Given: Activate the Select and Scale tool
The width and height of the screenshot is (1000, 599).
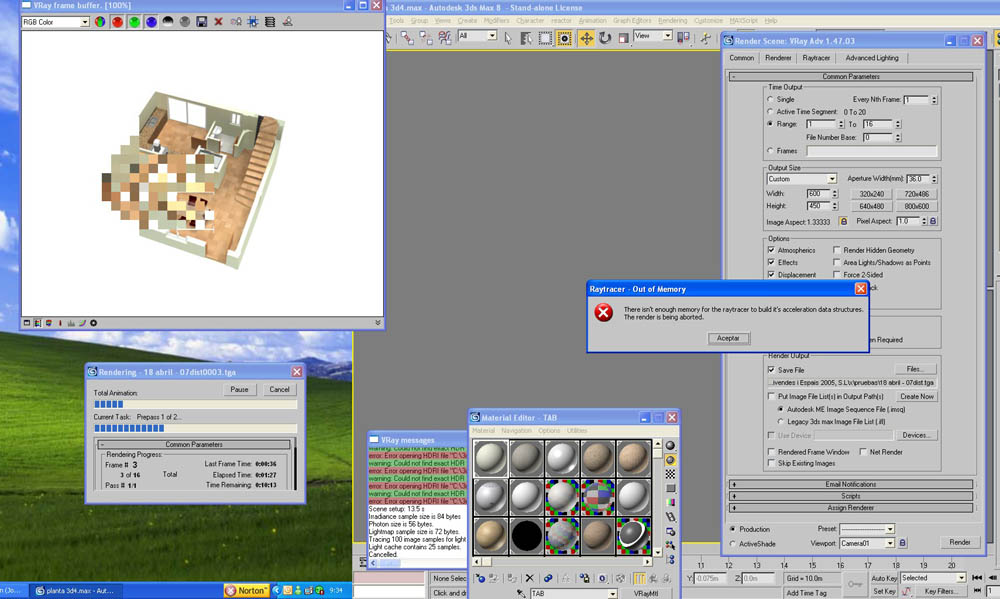Looking at the screenshot, I should (624, 38).
